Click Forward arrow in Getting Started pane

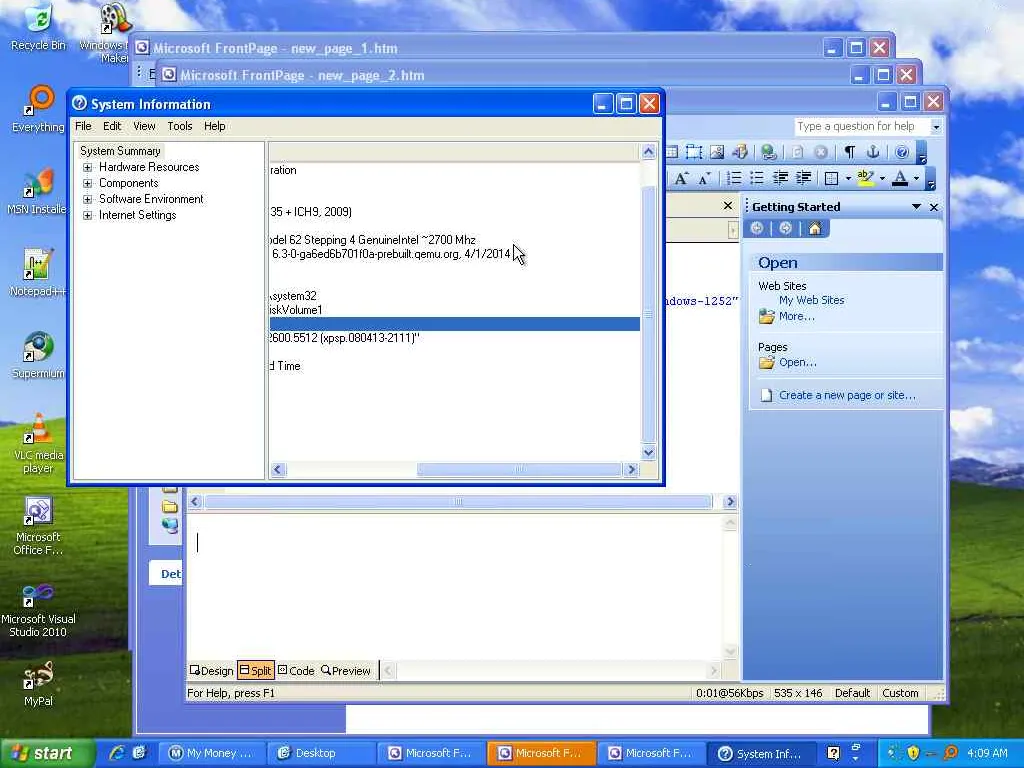coord(786,228)
